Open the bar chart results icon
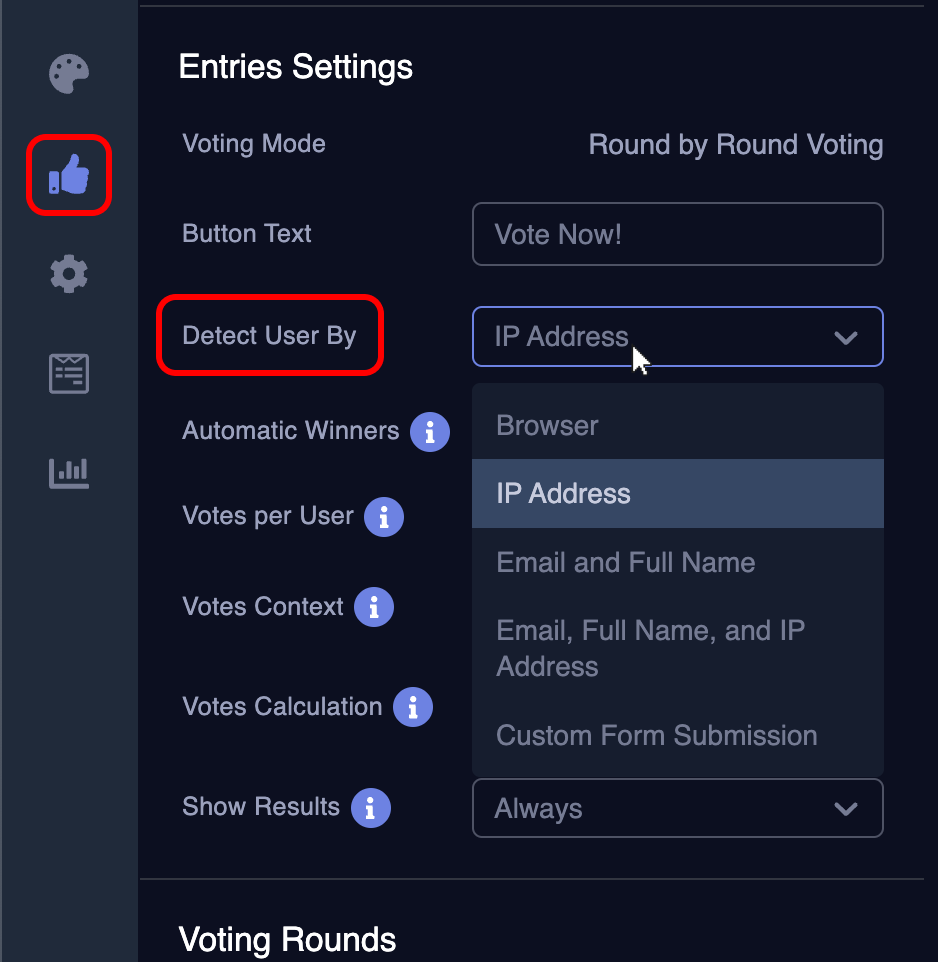This screenshot has width=938, height=962. (x=68, y=472)
